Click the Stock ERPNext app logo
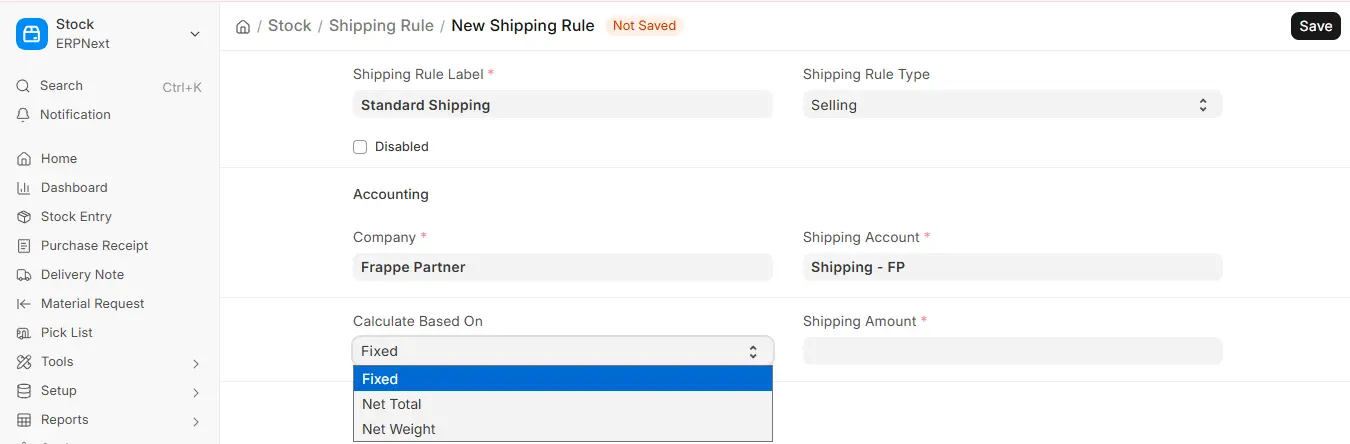 tap(31, 34)
